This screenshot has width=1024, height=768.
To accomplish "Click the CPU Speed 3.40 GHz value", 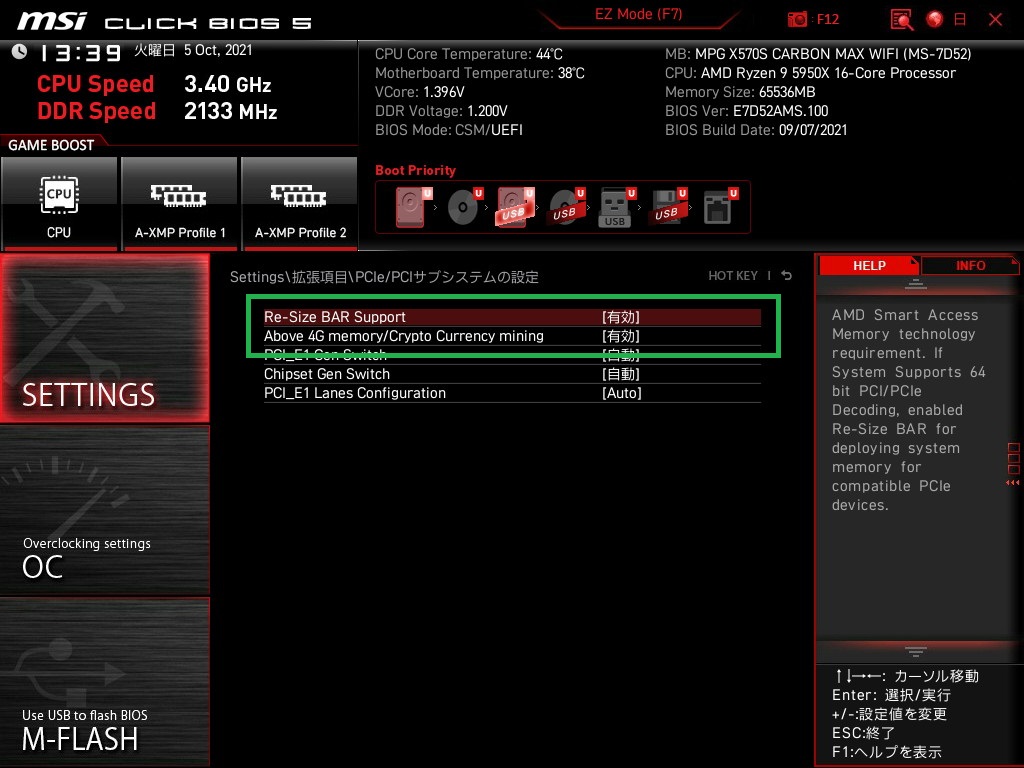I will (x=227, y=84).
